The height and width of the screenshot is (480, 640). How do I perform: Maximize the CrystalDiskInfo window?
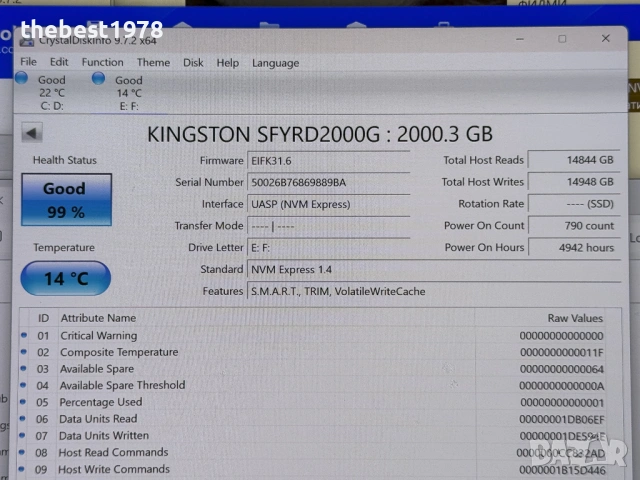pos(562,39)
